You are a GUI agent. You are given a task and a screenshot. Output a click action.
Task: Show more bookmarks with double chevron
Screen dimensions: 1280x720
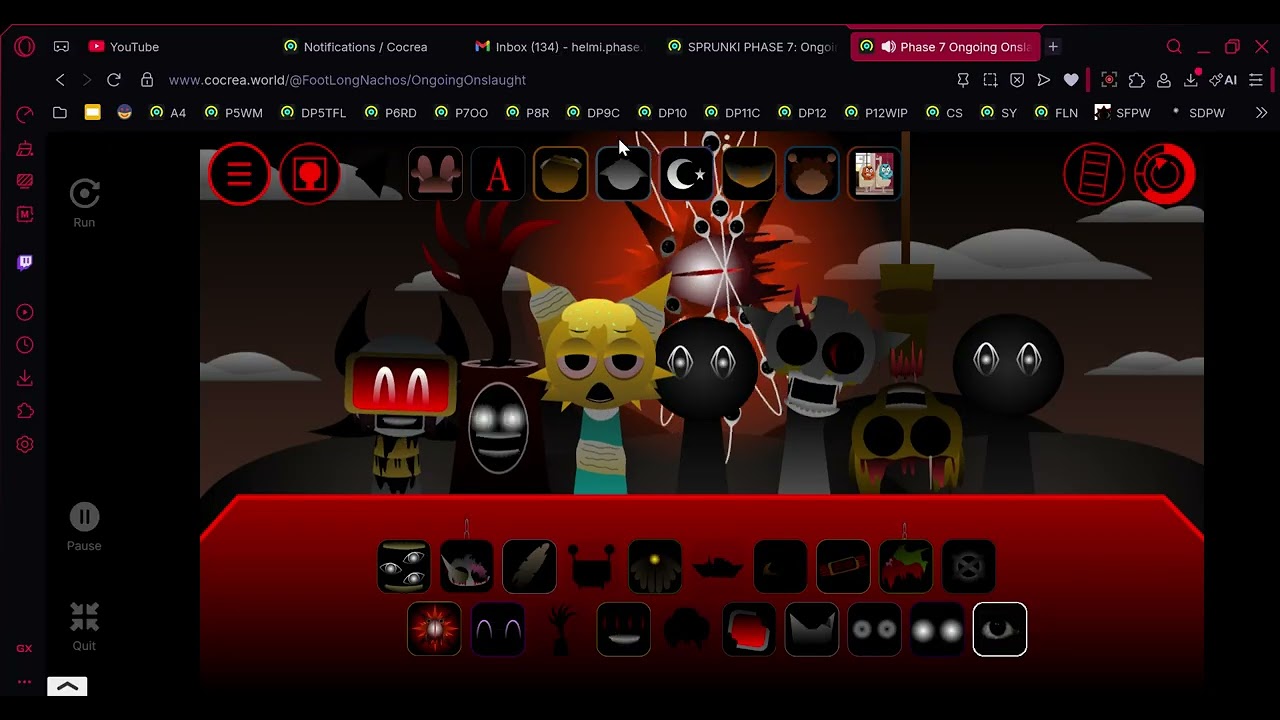(x=1261, y=113)
